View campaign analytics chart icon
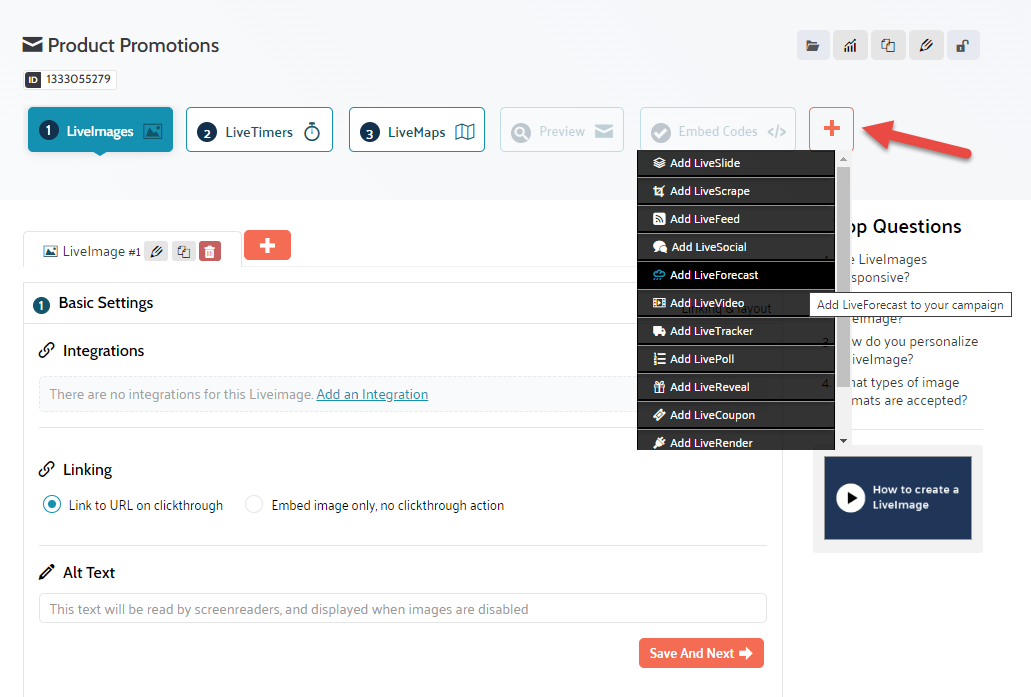The height and width of the screenshot is (697, 1031). pos(850,46)
